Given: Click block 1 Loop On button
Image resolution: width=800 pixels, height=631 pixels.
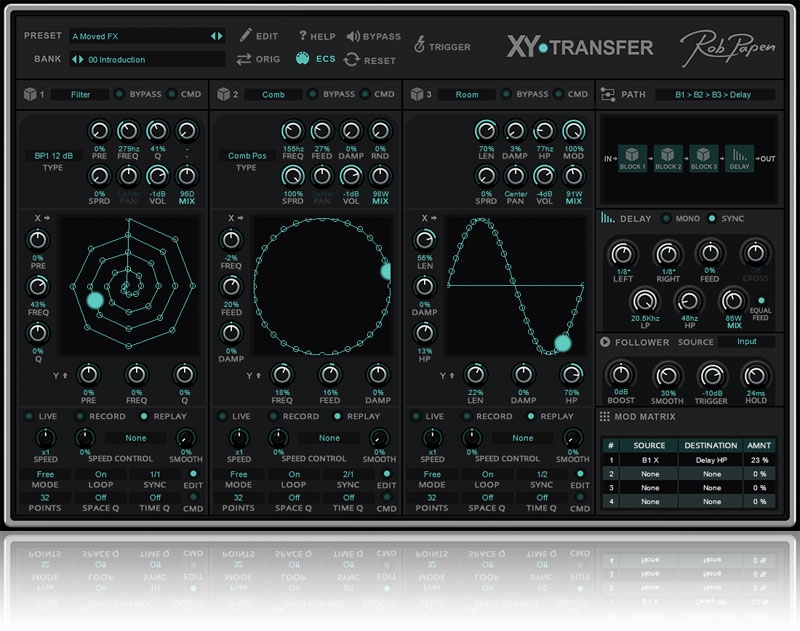Looking at the screenshot, I should pyautogui.click(x=101, y=475).
